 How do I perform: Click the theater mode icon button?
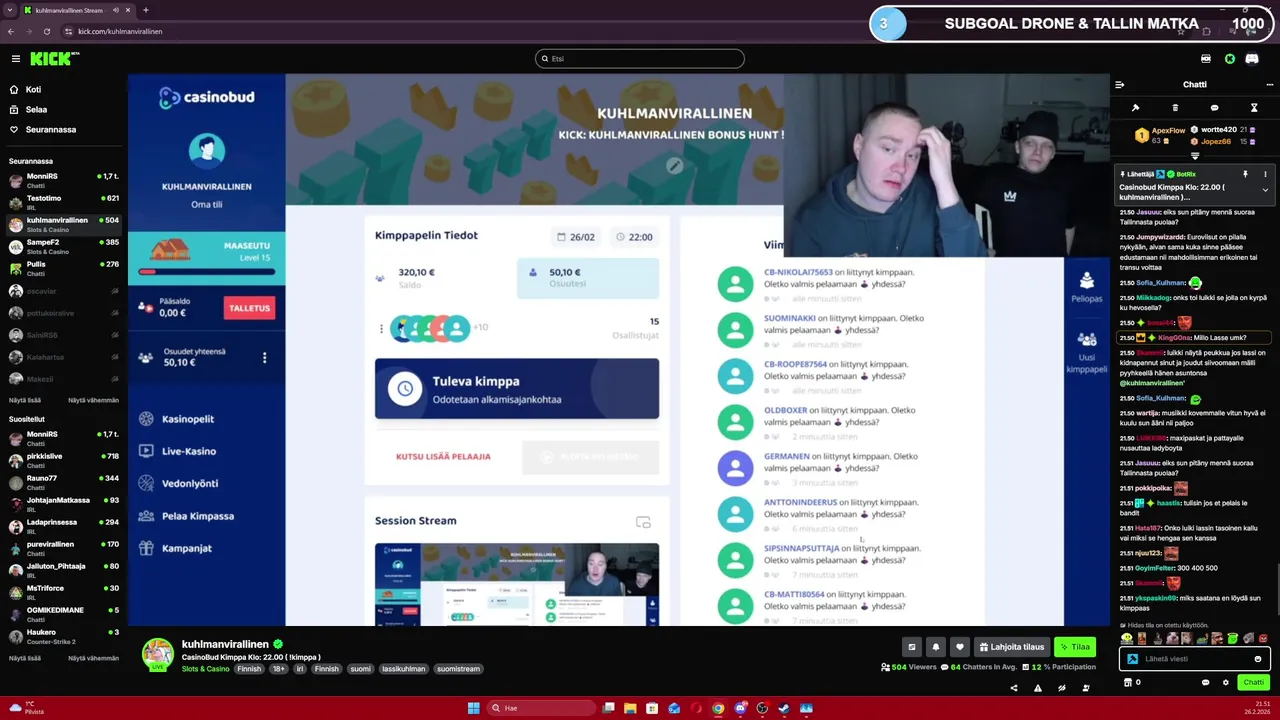911,647
